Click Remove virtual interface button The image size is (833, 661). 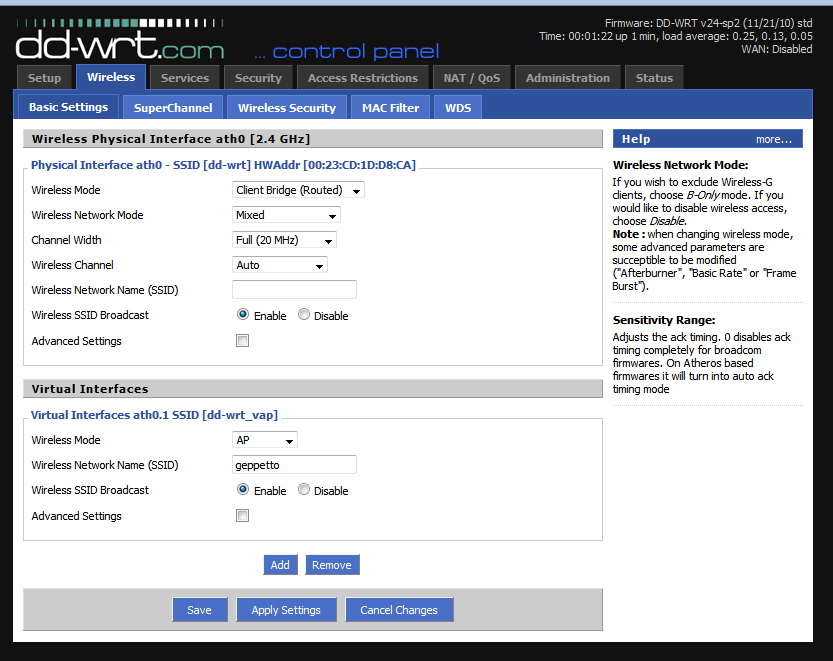(x=332, y=565)
